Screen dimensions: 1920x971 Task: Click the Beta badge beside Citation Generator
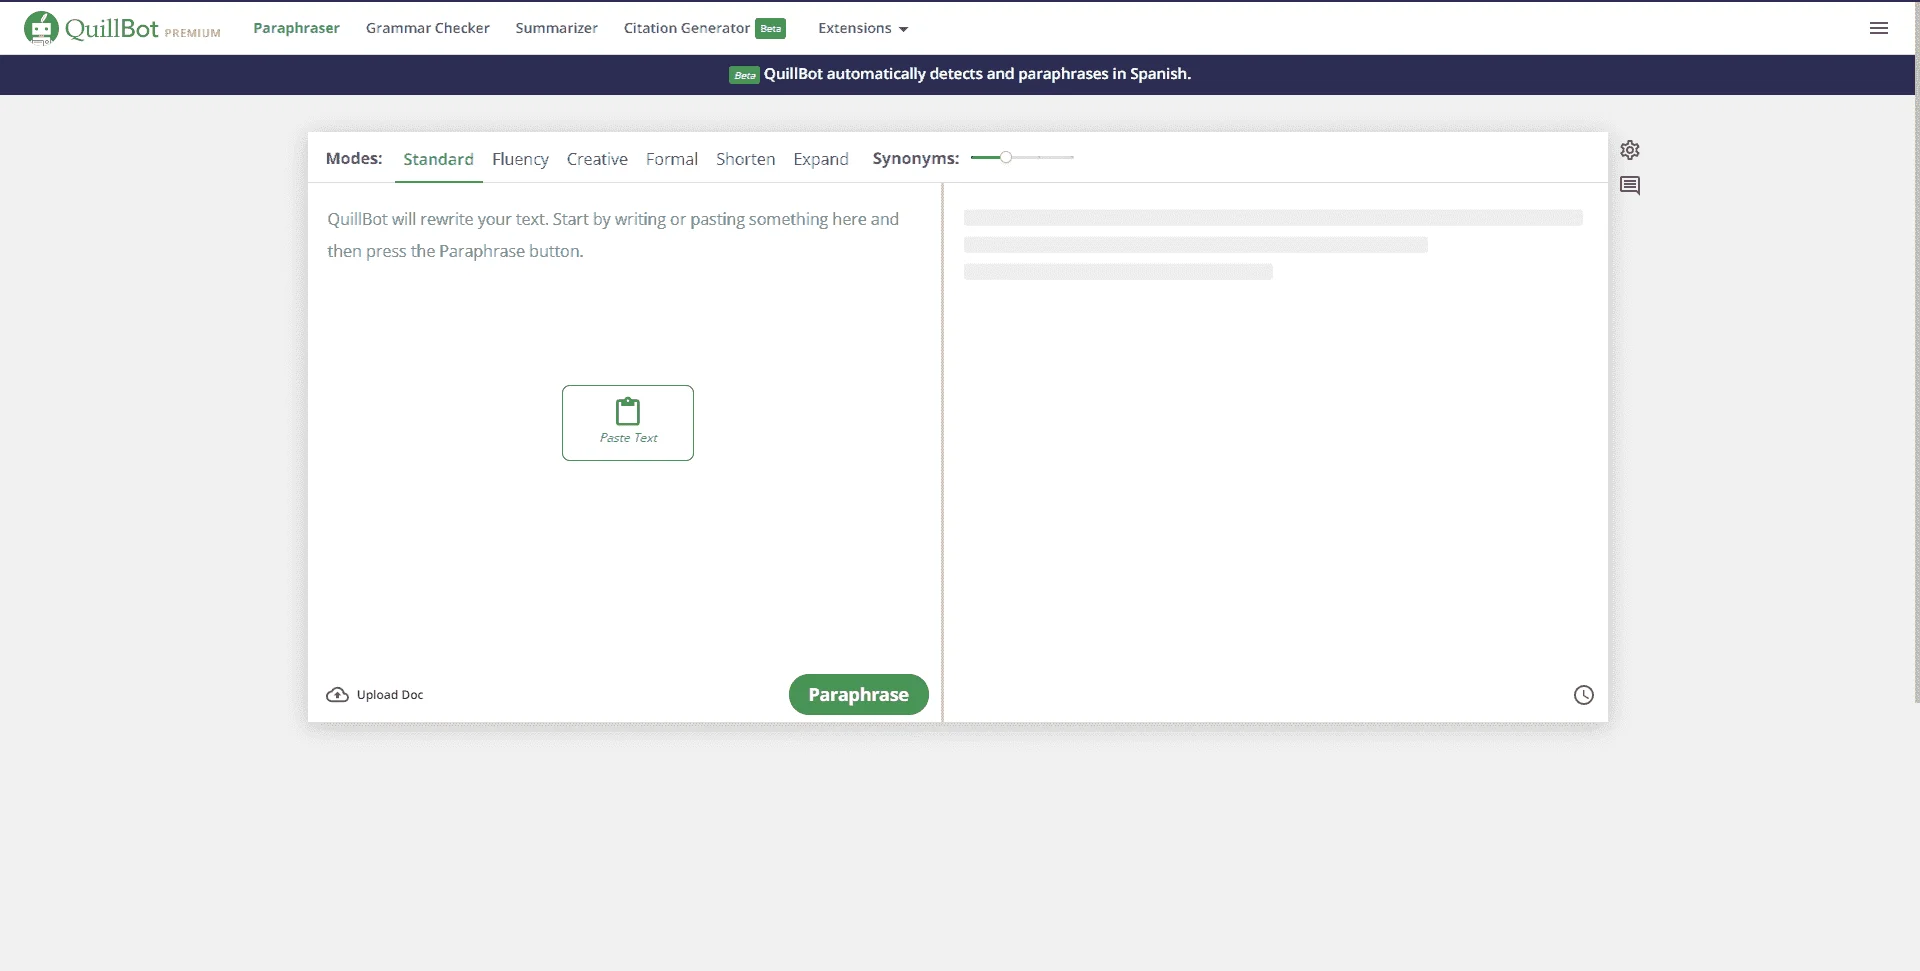pos(770,28)
